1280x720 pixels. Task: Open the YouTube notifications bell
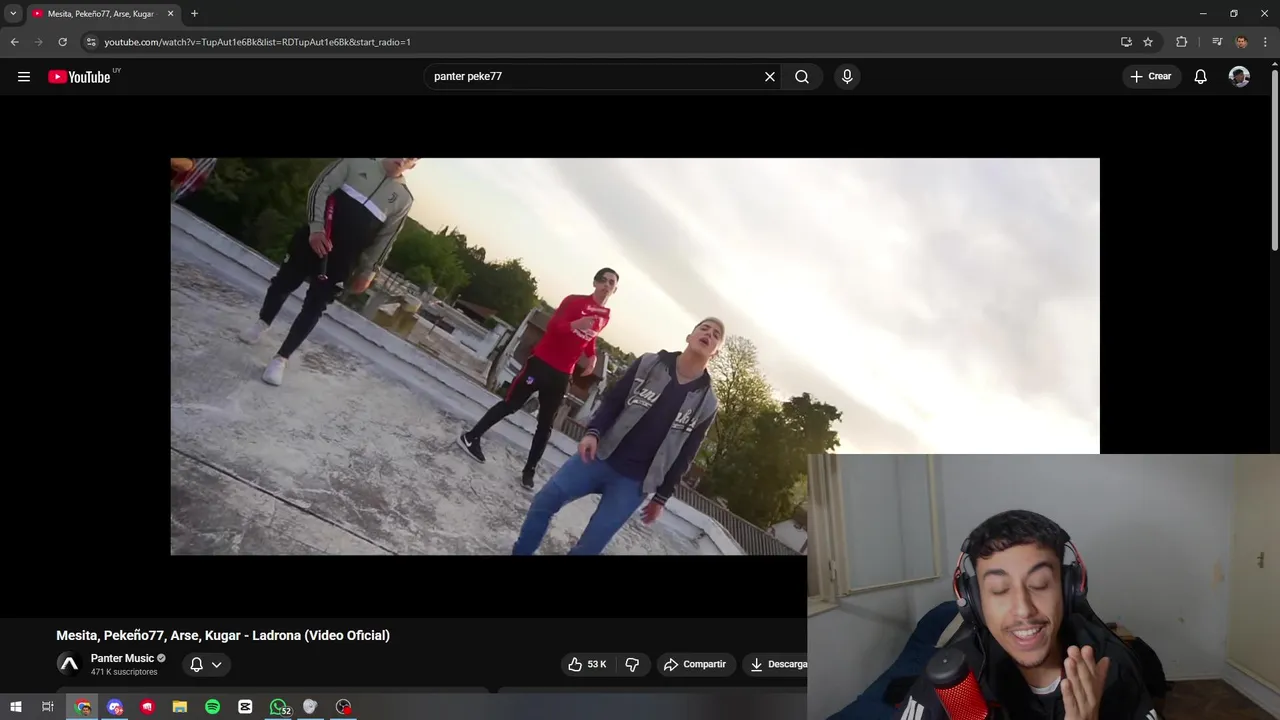point(1201,77)
